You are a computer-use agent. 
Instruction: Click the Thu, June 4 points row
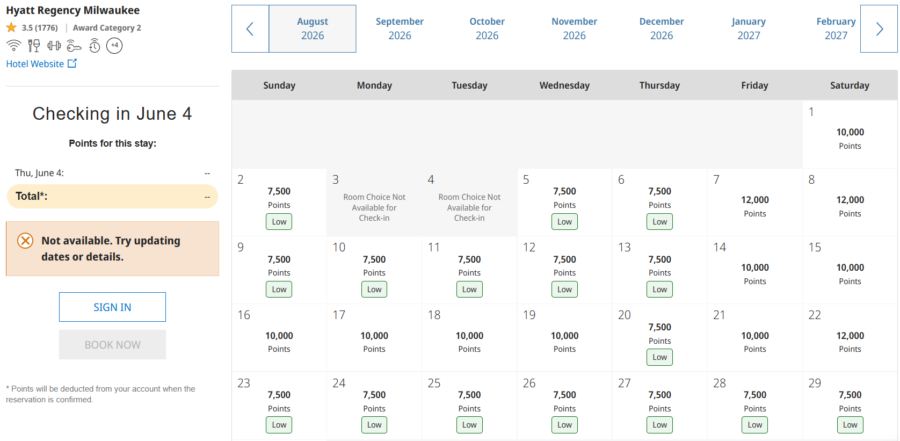tap(112, 172)
